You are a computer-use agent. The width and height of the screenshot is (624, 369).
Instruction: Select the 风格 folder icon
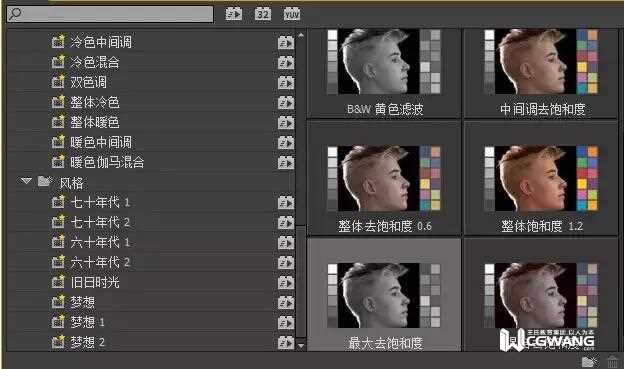point(45,182)
